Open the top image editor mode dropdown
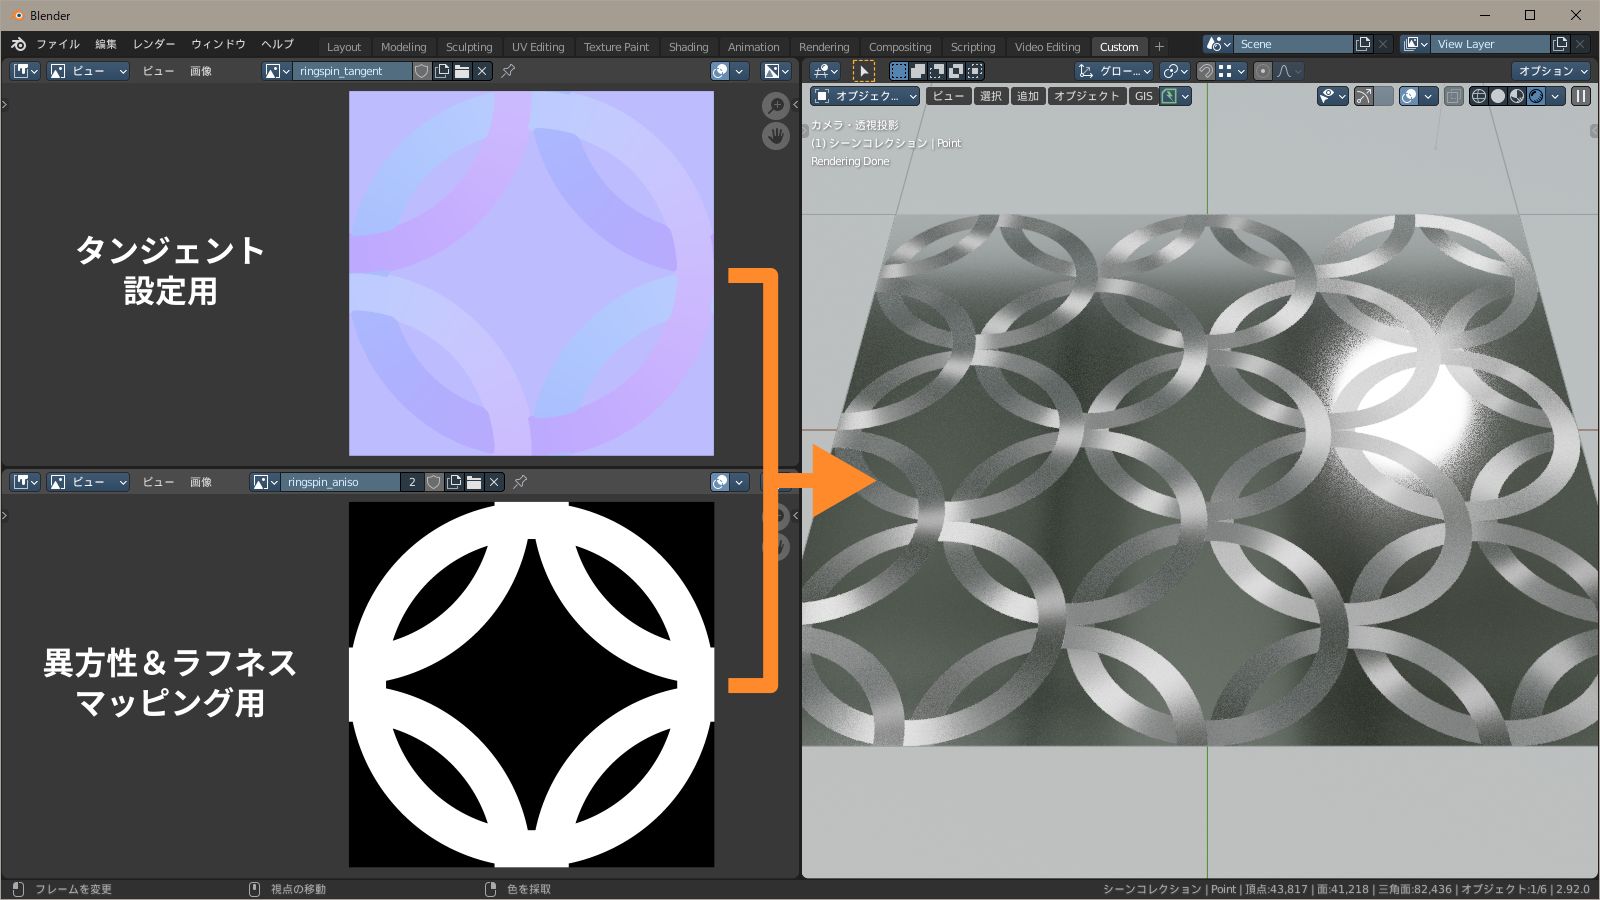The width and height of the screenshot is (1600, 900). coord(88,71)
